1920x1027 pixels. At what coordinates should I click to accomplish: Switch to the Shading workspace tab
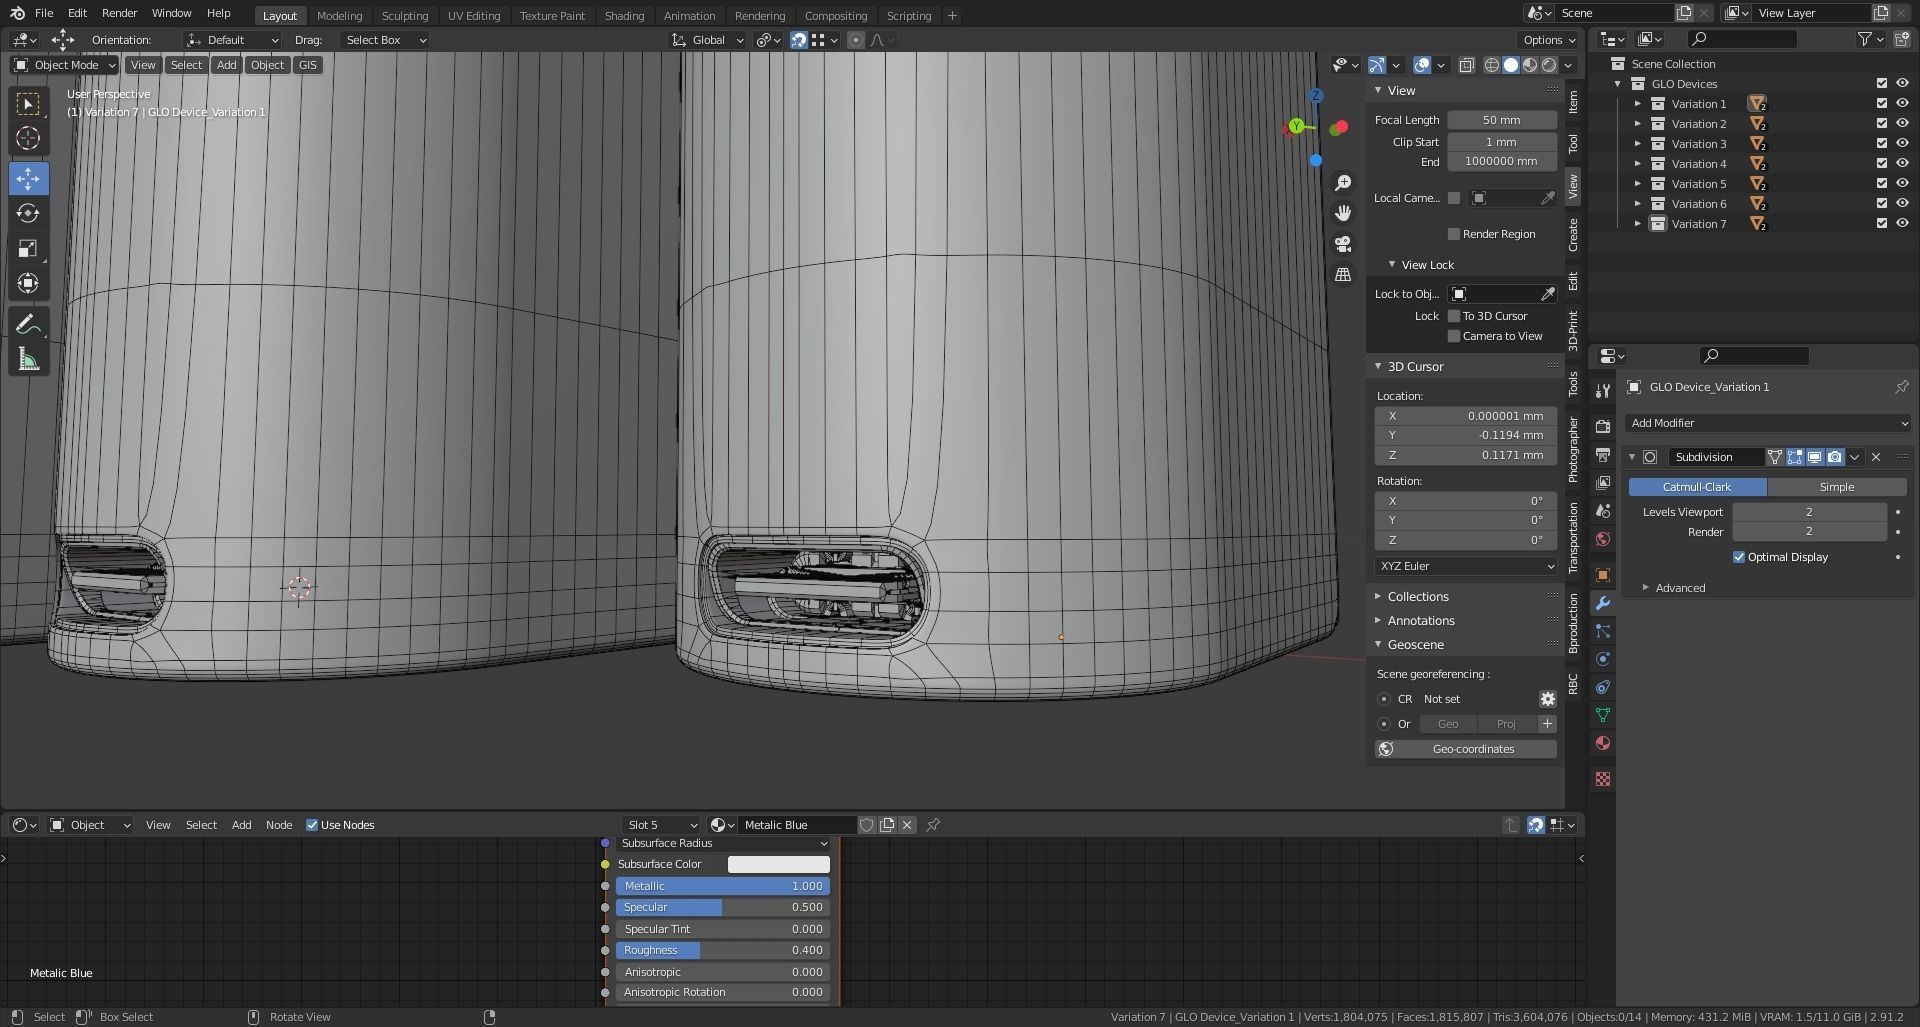tap(624, 16)
